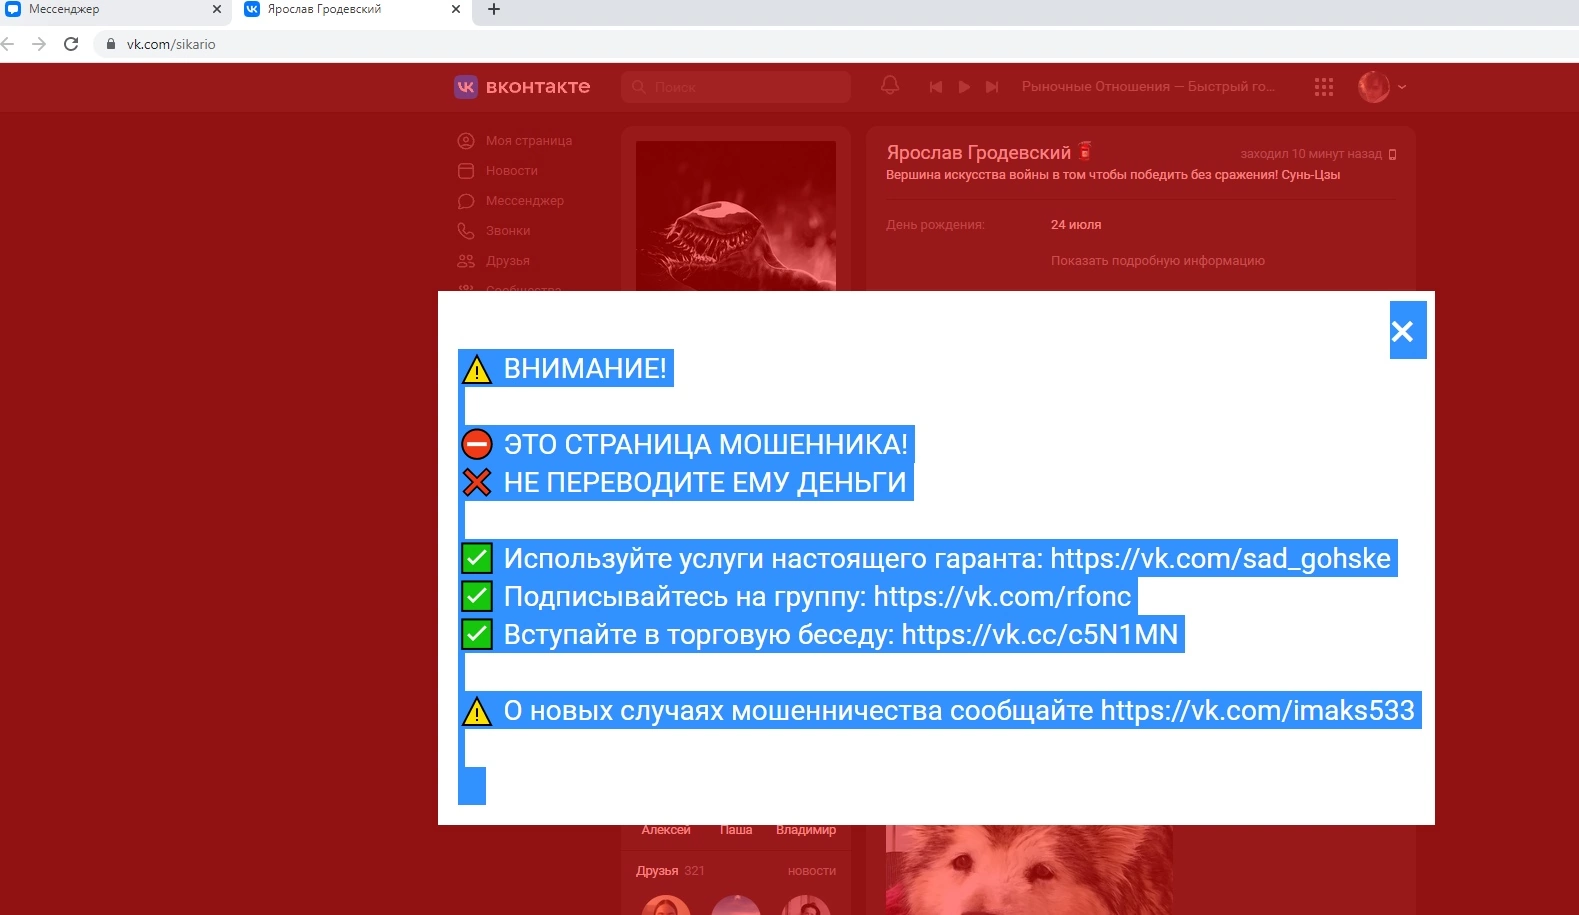This screenshot has height=915, width=1579.
Task: Skip to previous track in header player
Action: 936,87
